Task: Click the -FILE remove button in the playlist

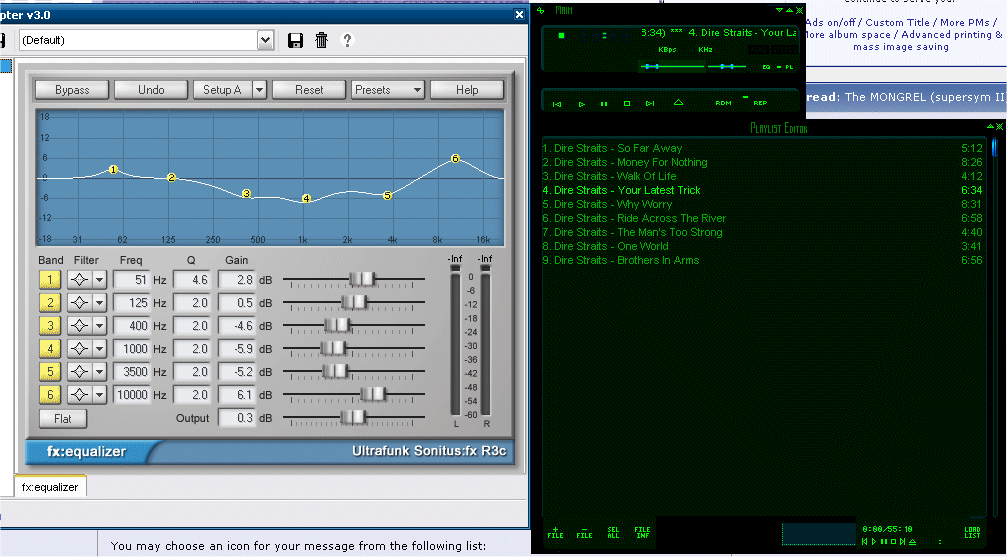Action: (x=584, y=533)
